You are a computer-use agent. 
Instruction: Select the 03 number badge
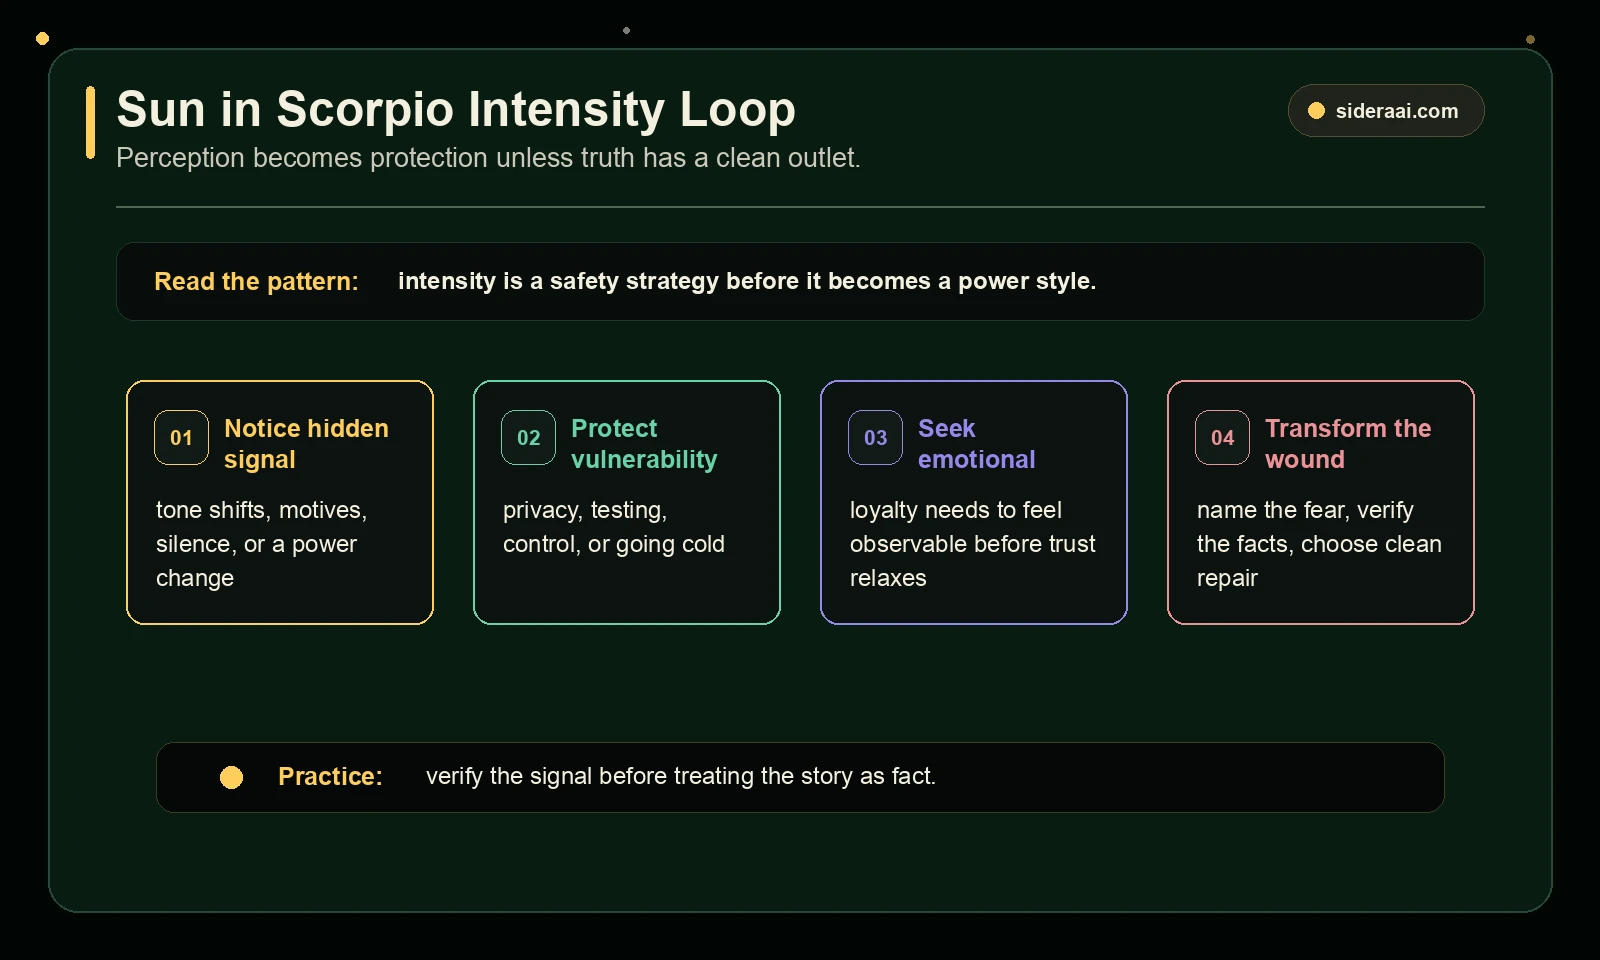875,438
